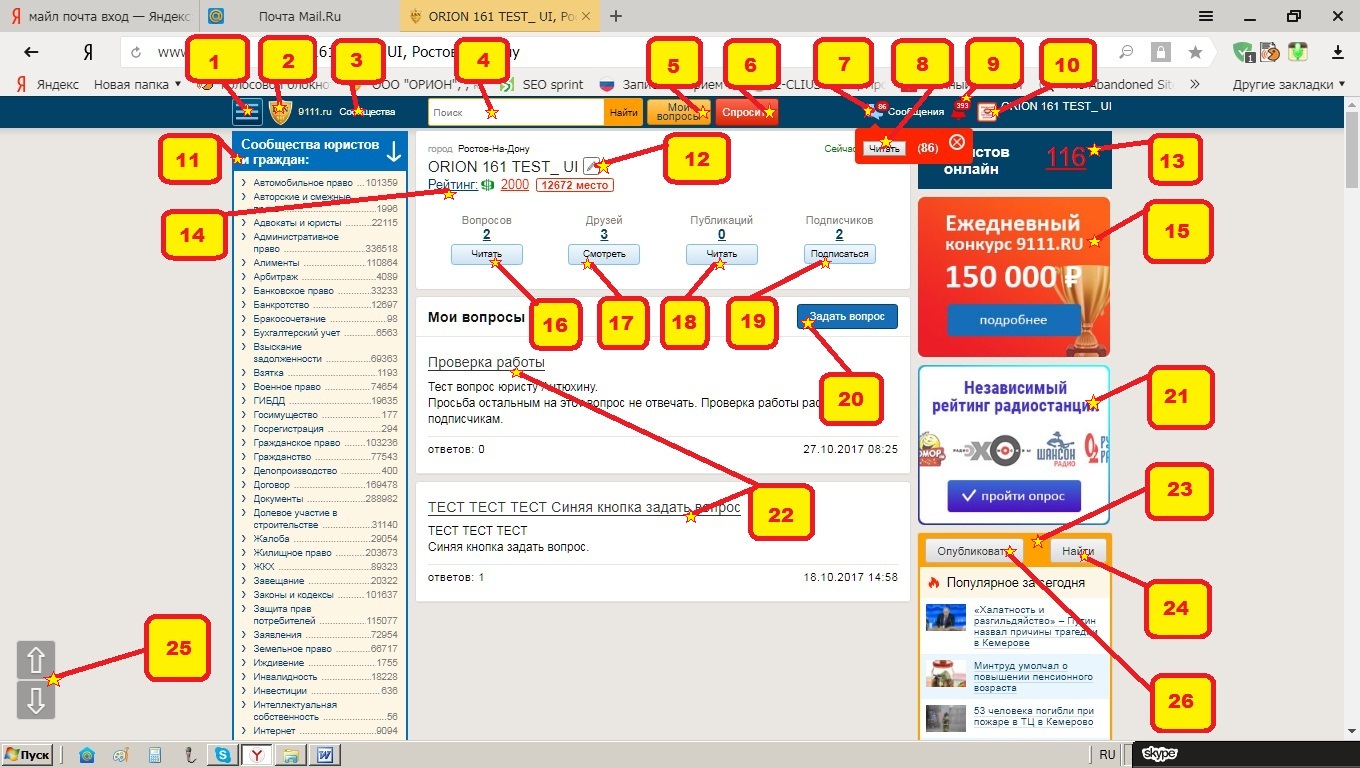Expand the Сообщества юристов и граждан arrow
The height and width of the screenshot is (768, 1360).
coord(394,152)
